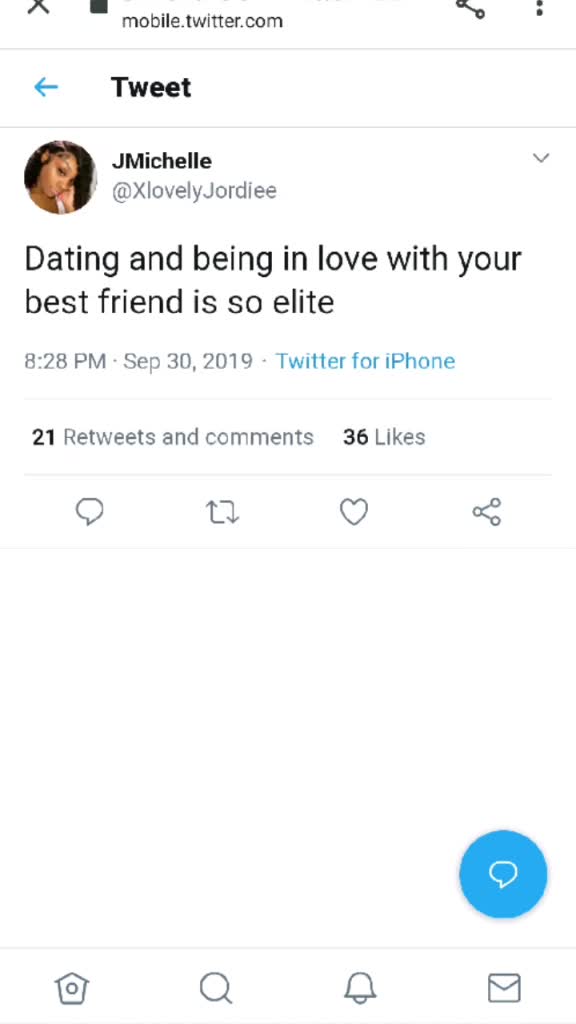576x1024 pixels.
Task: Retweet JMichelle's tweet
Action: 223,512
